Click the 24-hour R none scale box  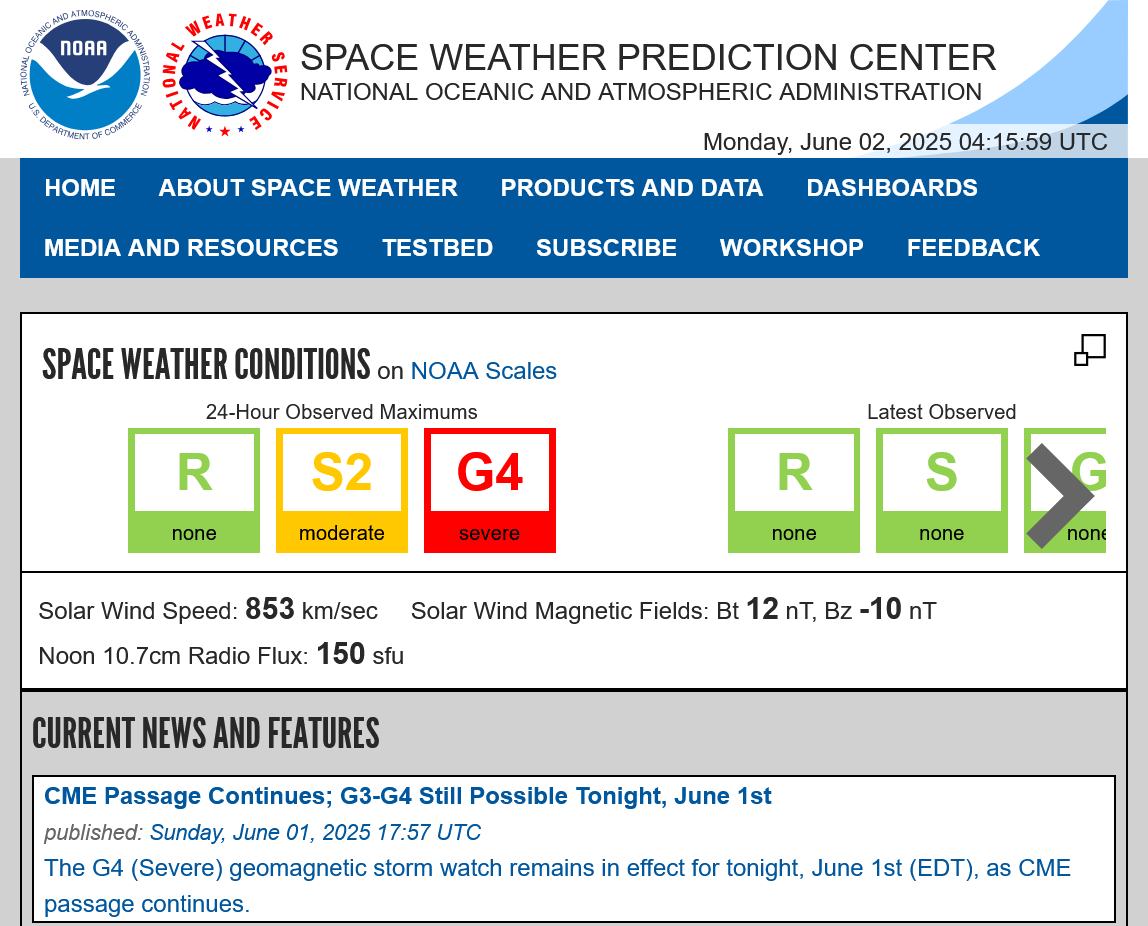194,490
